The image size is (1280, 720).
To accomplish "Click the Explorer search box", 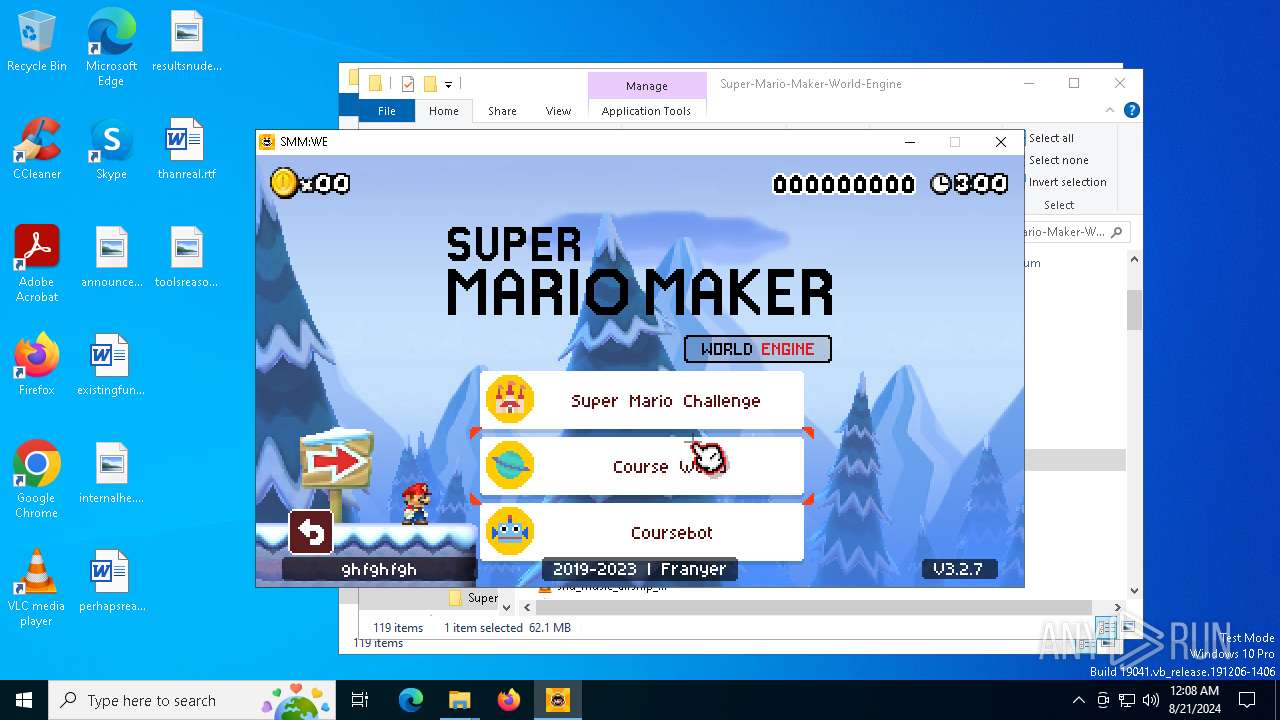I will (x=1076, y=232).
